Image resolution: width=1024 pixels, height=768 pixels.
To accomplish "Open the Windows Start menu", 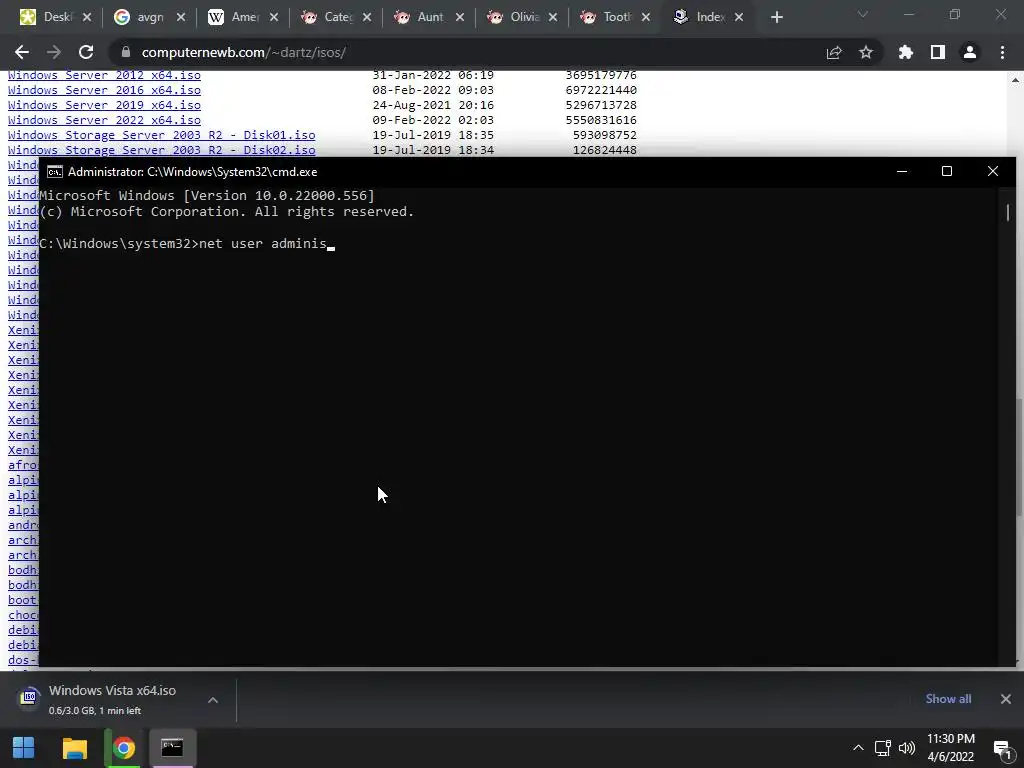I will point(24,748).
